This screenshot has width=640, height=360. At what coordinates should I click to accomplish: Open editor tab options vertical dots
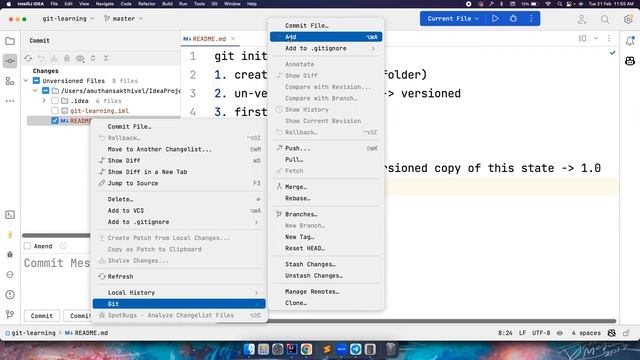click(609, 38)
